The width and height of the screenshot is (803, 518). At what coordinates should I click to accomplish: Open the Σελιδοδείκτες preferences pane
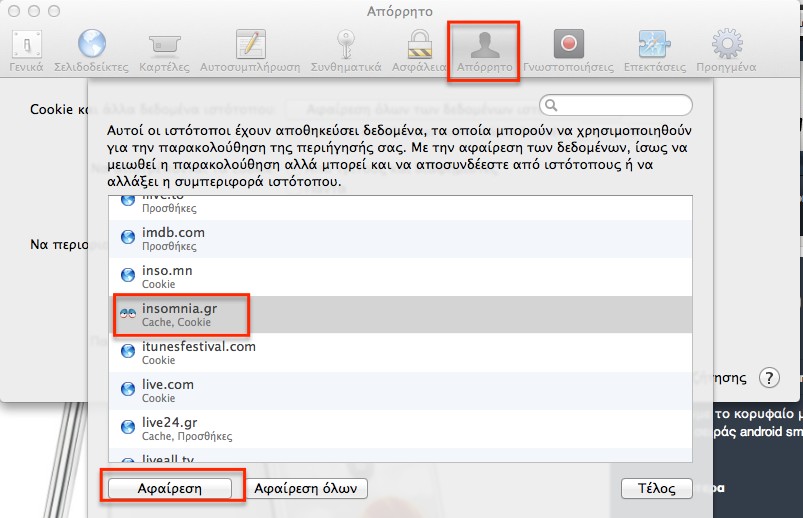pyautogui.click(x=91, y=51)
